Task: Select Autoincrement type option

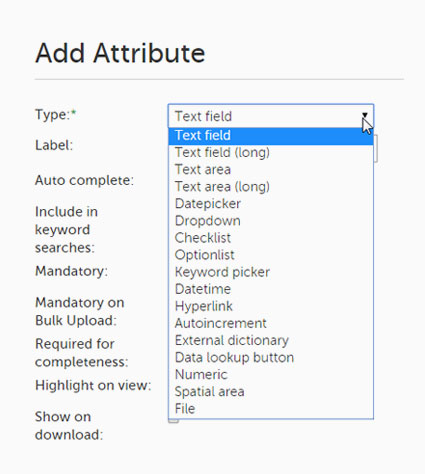Action: click(271, 323)
